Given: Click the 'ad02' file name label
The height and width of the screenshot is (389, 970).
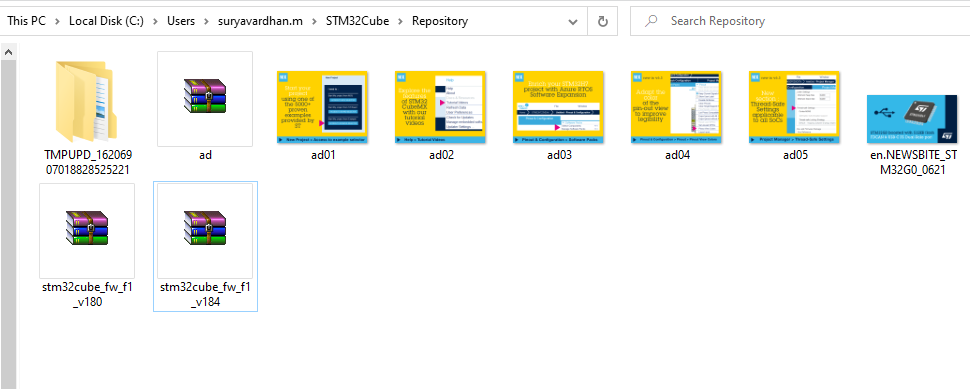Looking at the screenshot, I should [x=441, y=155].
